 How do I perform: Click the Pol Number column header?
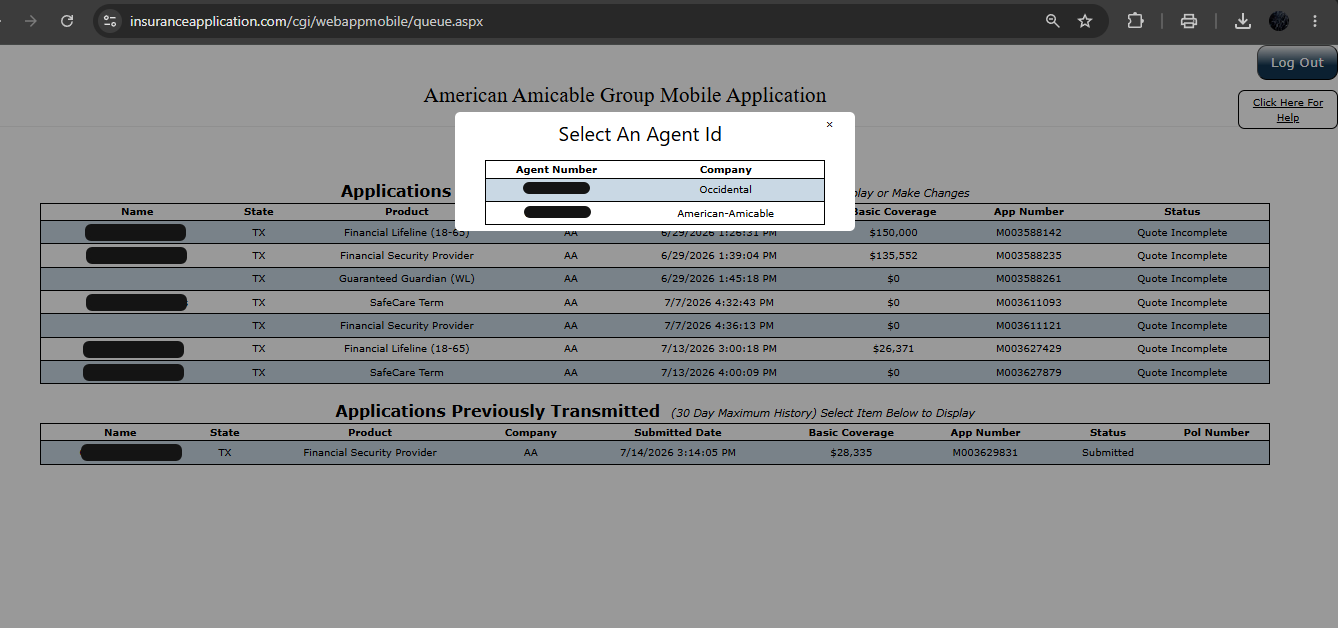point(1217,433)
